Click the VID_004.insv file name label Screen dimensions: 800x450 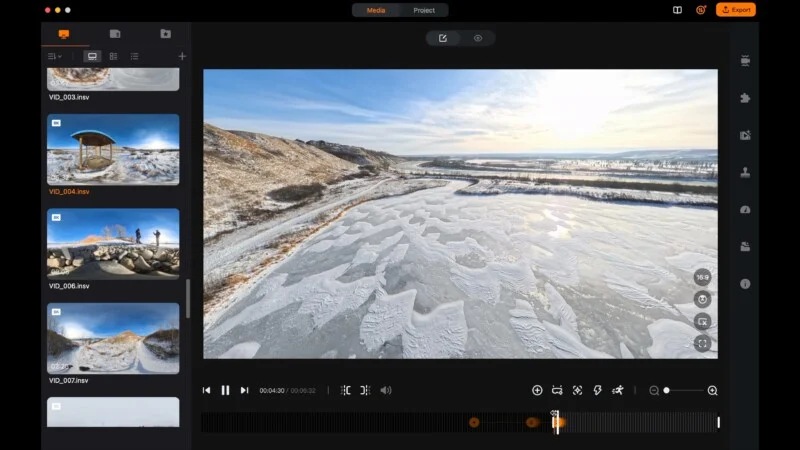pyautogui.click(x=69, y=192)
